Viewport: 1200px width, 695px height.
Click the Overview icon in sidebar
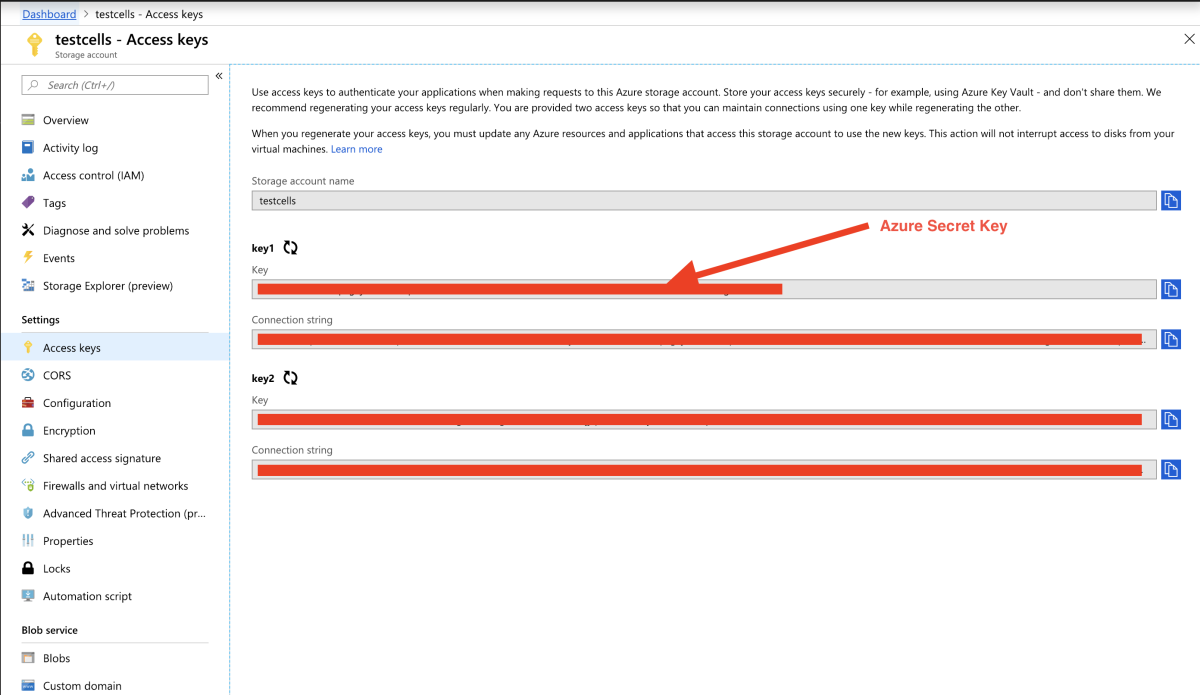point(28,120)
